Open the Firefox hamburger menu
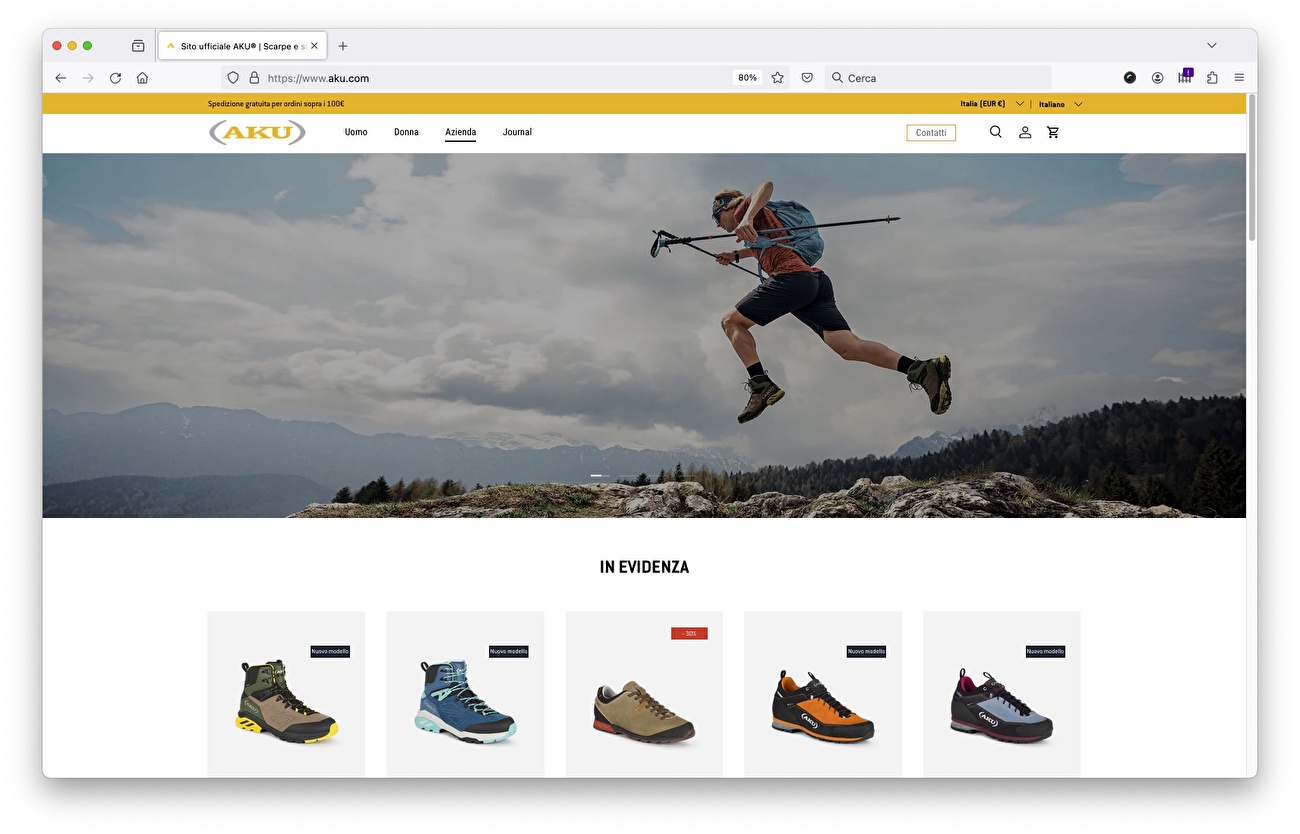The image size is (1300, 834). pos(1239,78)
